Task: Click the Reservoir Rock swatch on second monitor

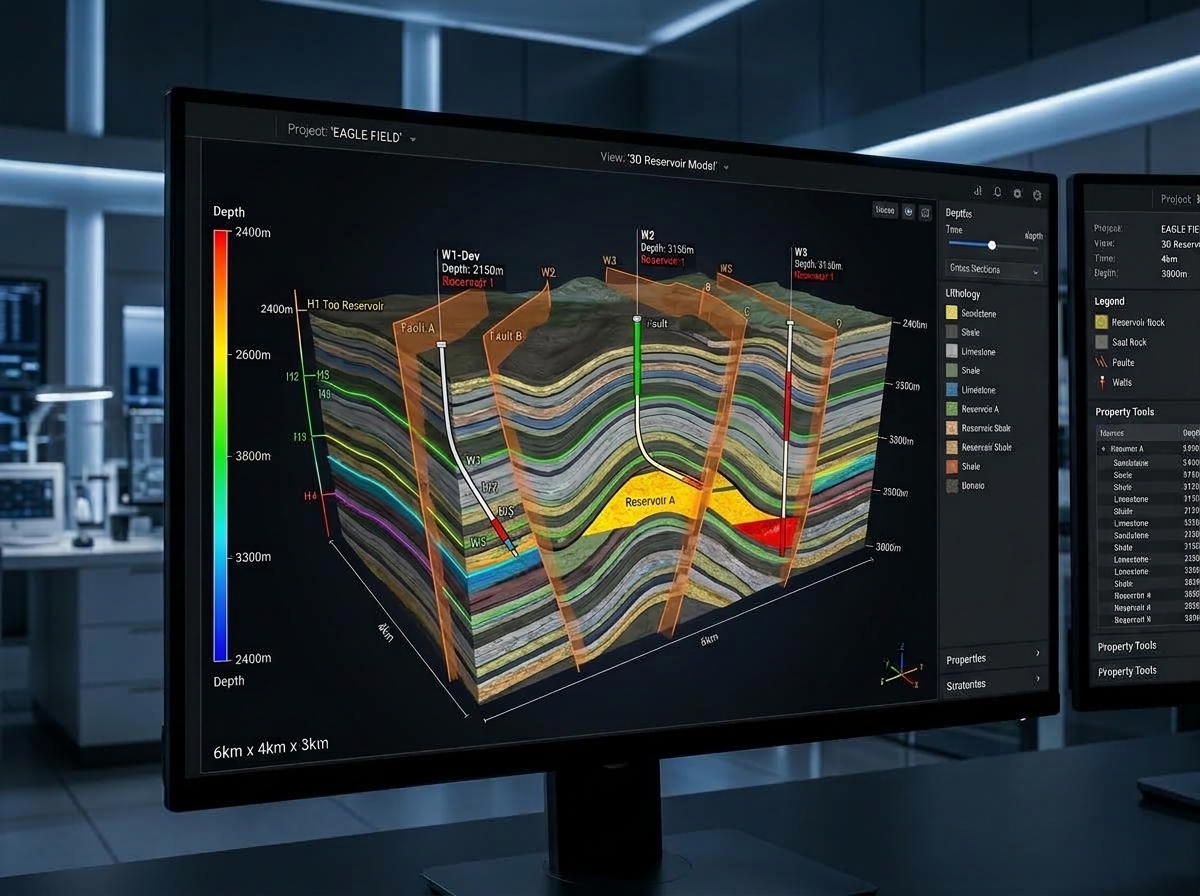Action: [1103, 322]
